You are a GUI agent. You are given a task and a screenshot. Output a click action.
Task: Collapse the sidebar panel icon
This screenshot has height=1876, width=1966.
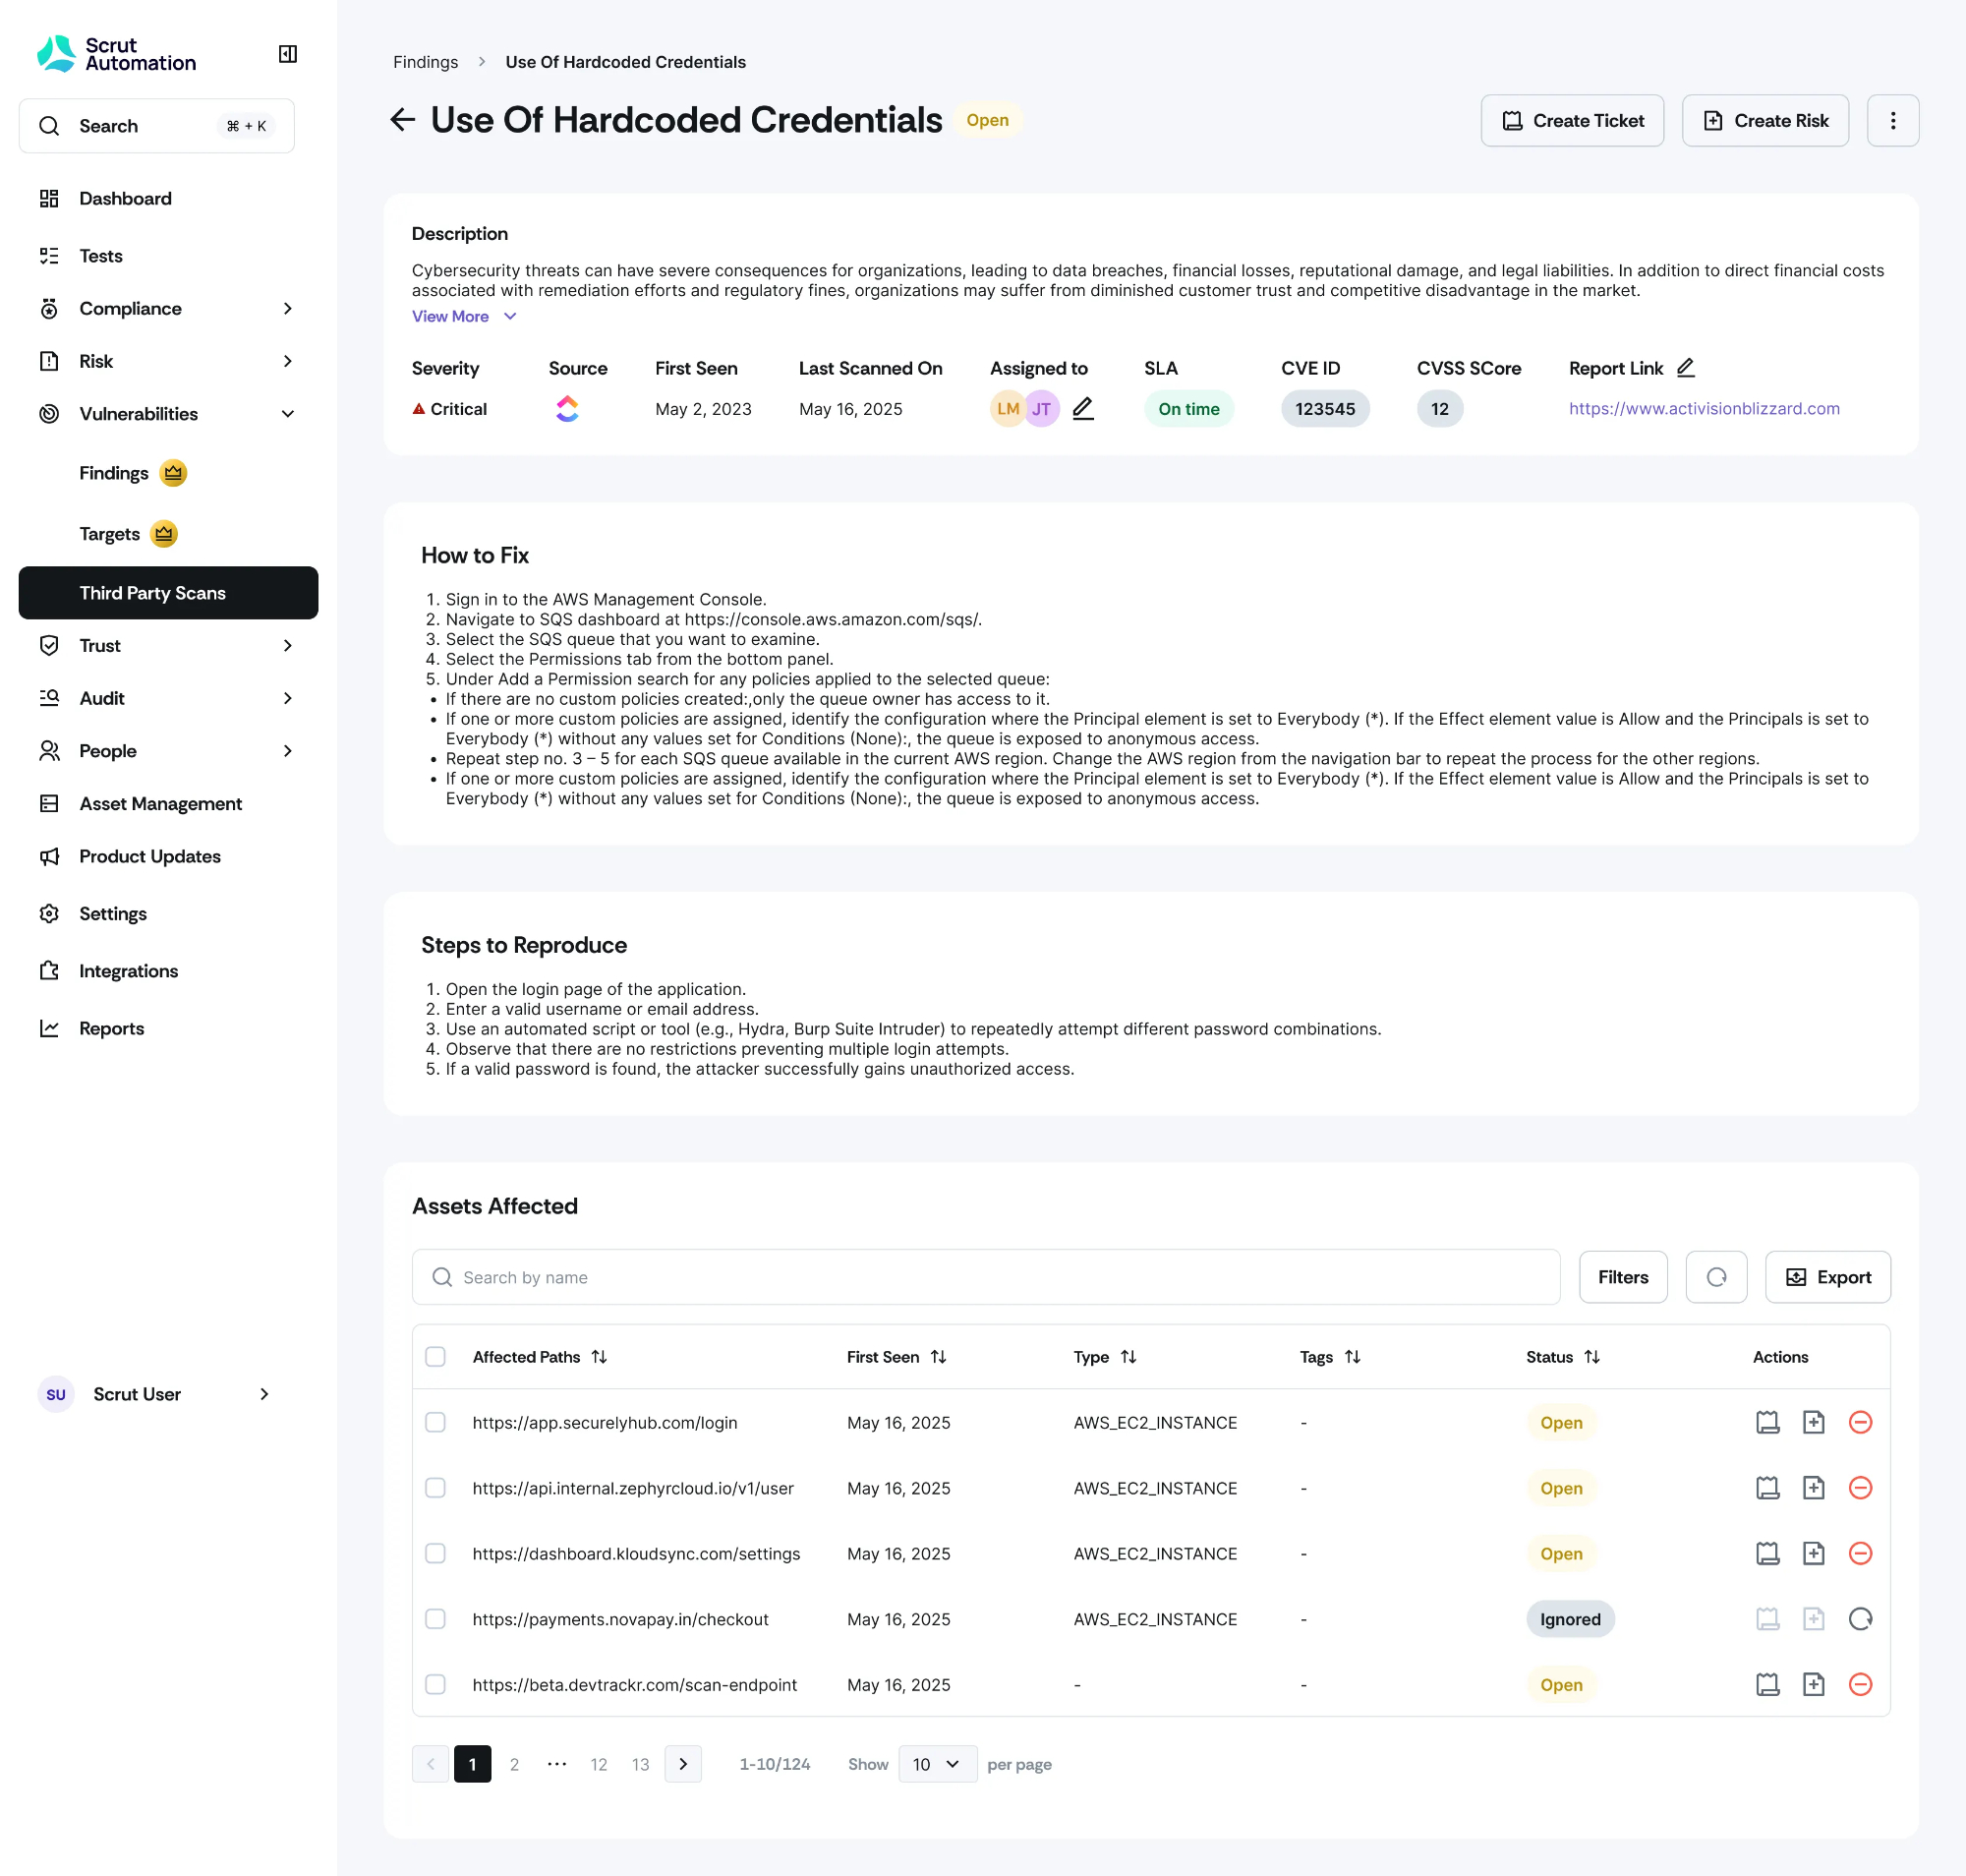(x=287, y=54)
